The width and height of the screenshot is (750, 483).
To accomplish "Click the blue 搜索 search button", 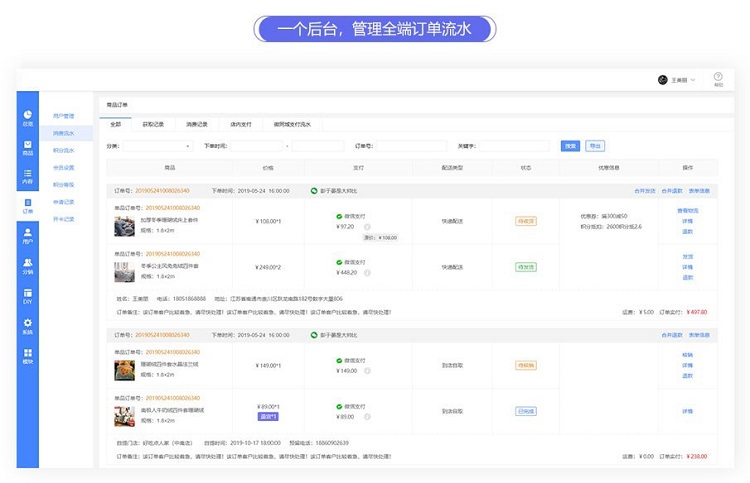I will [571, 146].
